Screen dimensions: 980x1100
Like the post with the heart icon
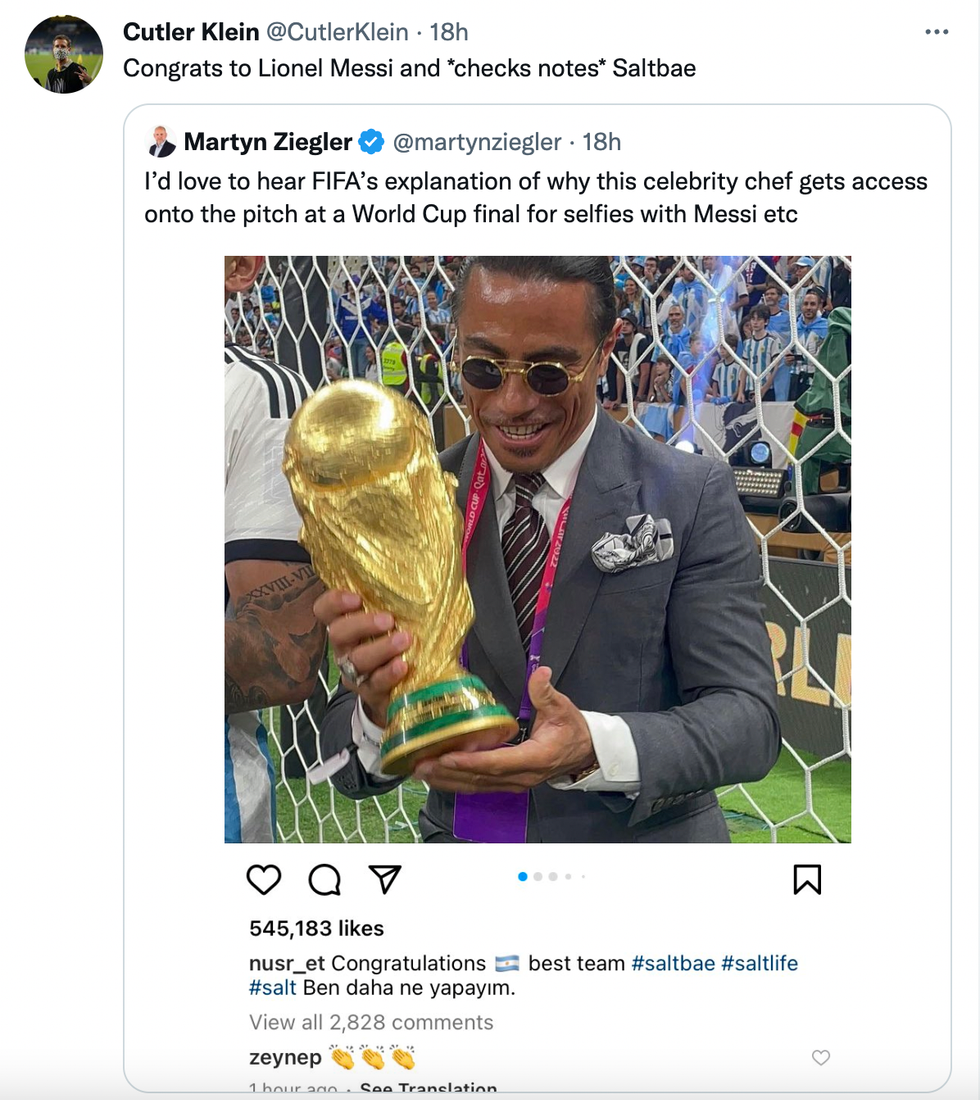[263, 879]
